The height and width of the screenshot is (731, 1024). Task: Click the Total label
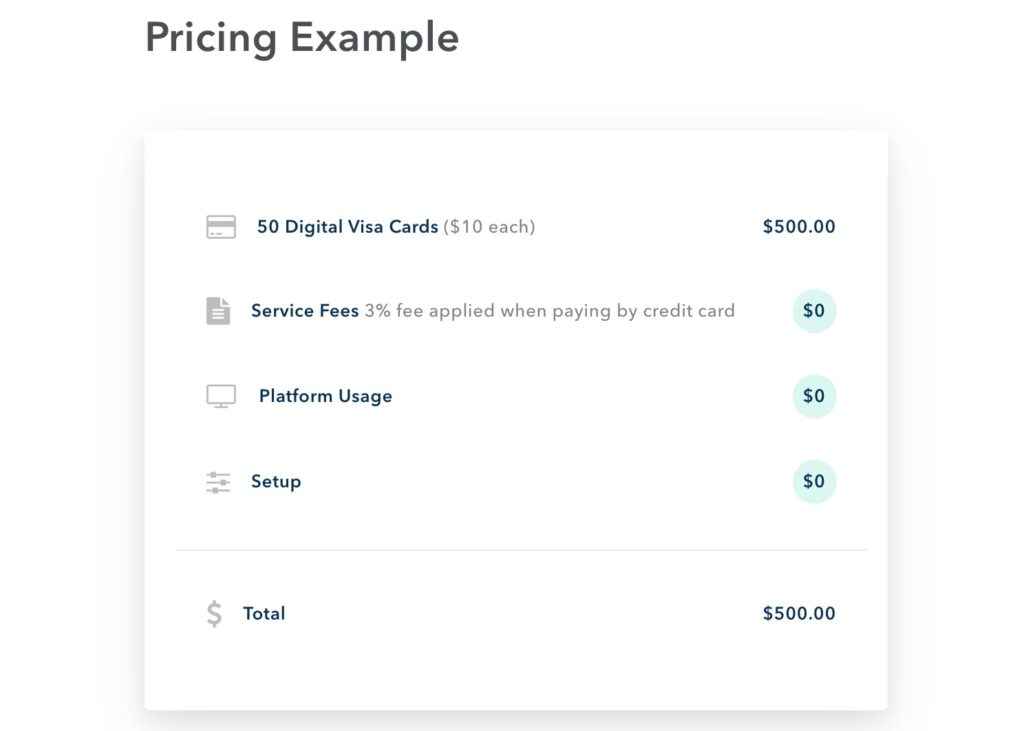(x=264, y=613)
